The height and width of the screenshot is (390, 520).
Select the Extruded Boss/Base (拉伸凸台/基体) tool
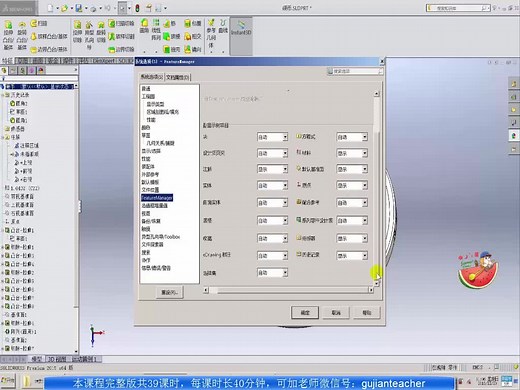click(x=8, y=35)
